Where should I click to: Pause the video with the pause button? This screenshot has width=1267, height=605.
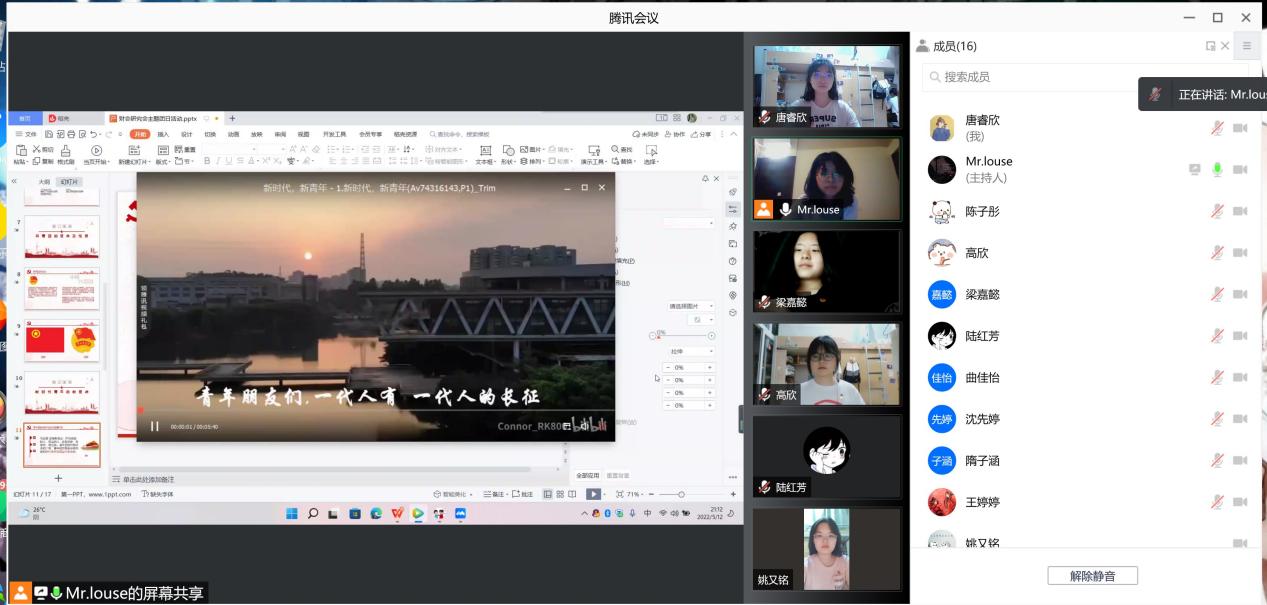(x=155, y=427)
